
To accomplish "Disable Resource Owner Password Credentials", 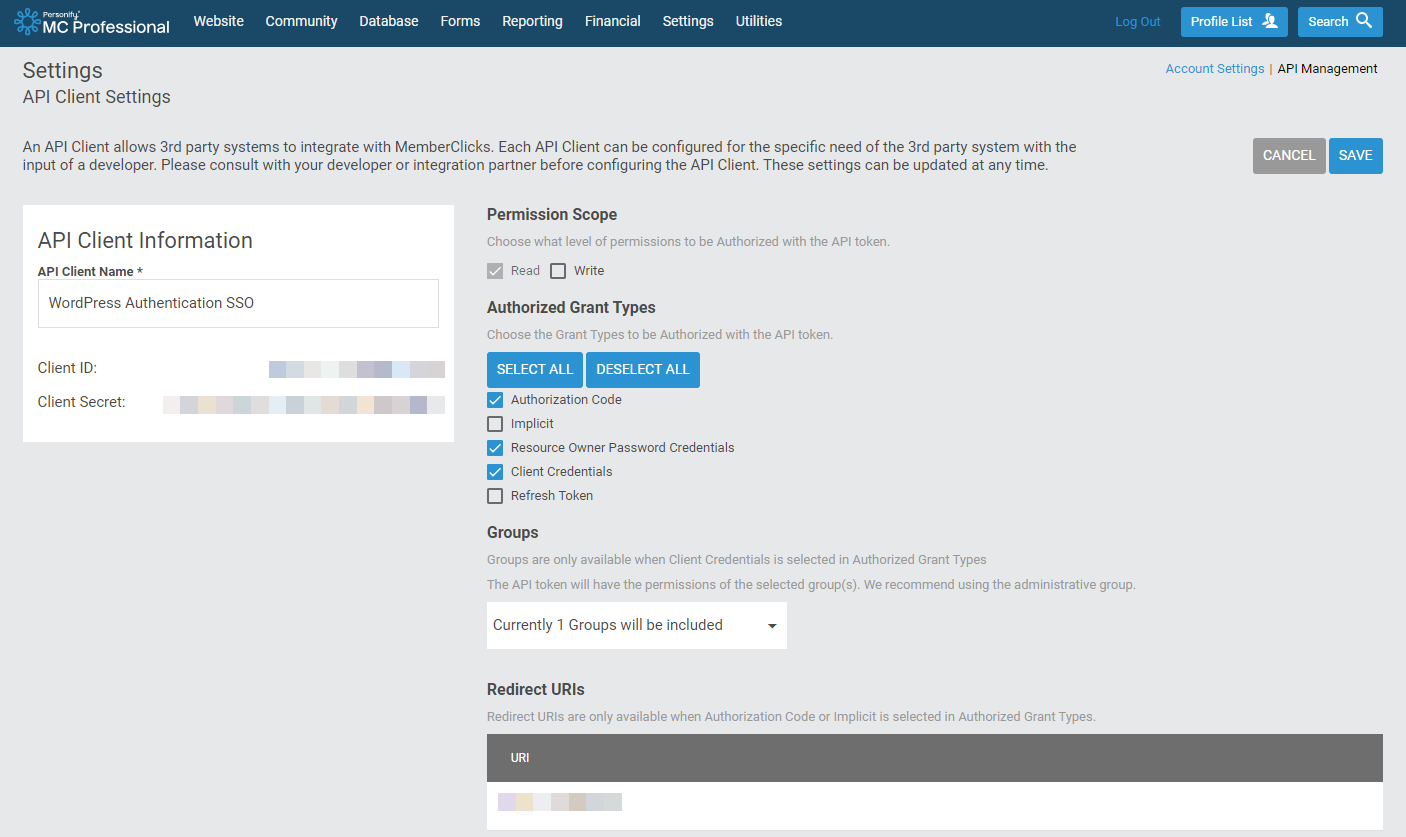I will coord(495,447).
